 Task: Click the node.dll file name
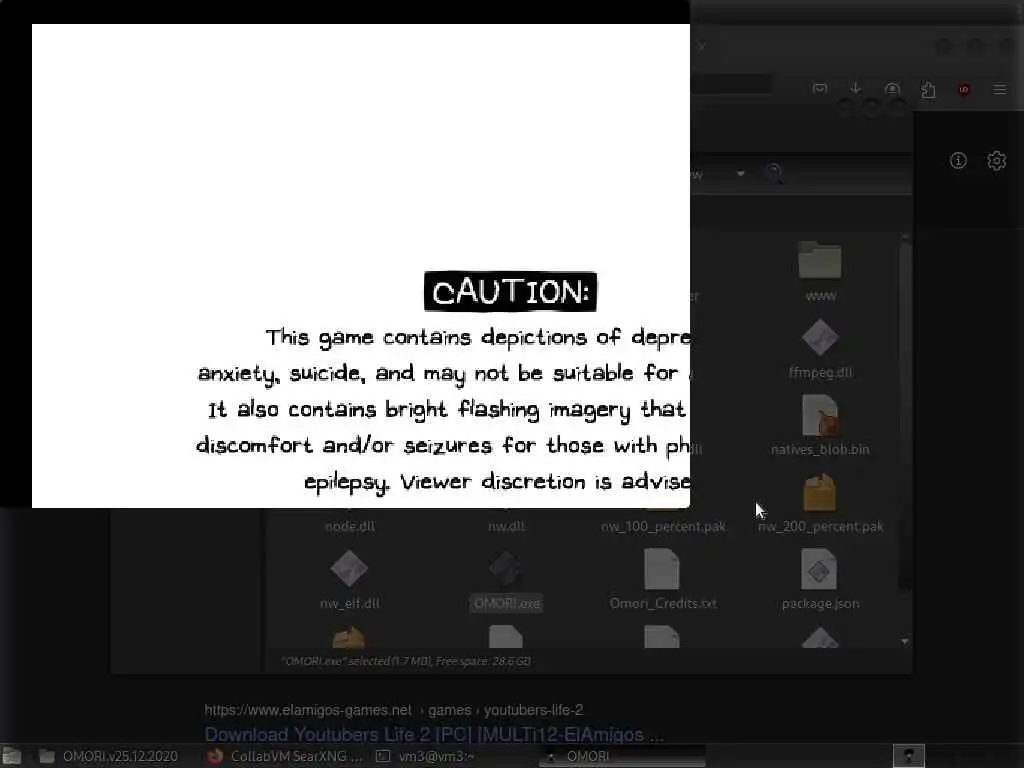349,526
